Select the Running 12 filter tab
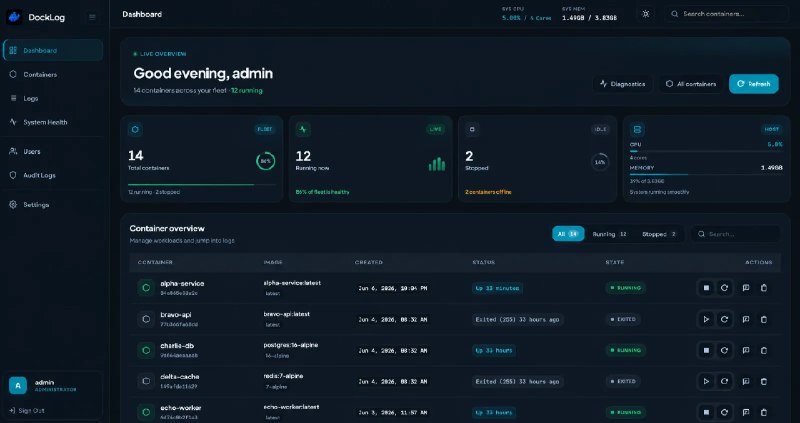 (609, 234)
